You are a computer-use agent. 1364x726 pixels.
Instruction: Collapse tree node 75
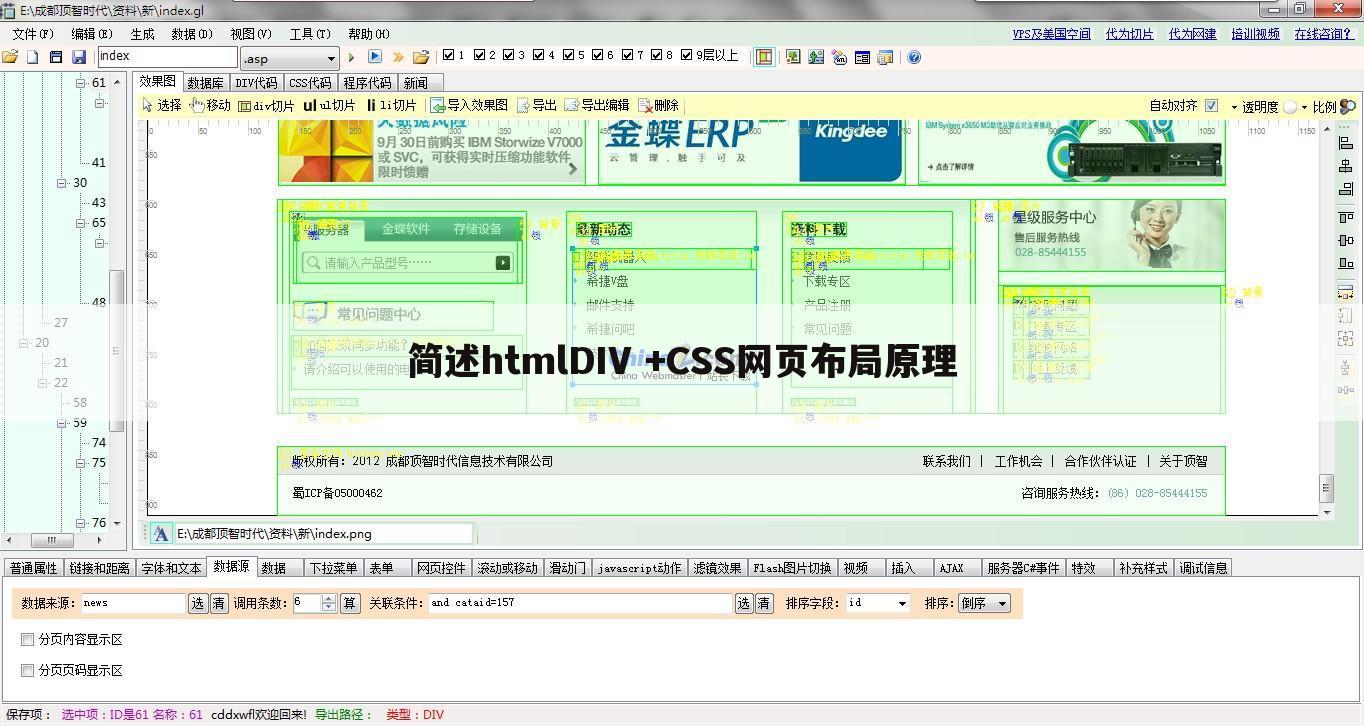coord(80,463)
